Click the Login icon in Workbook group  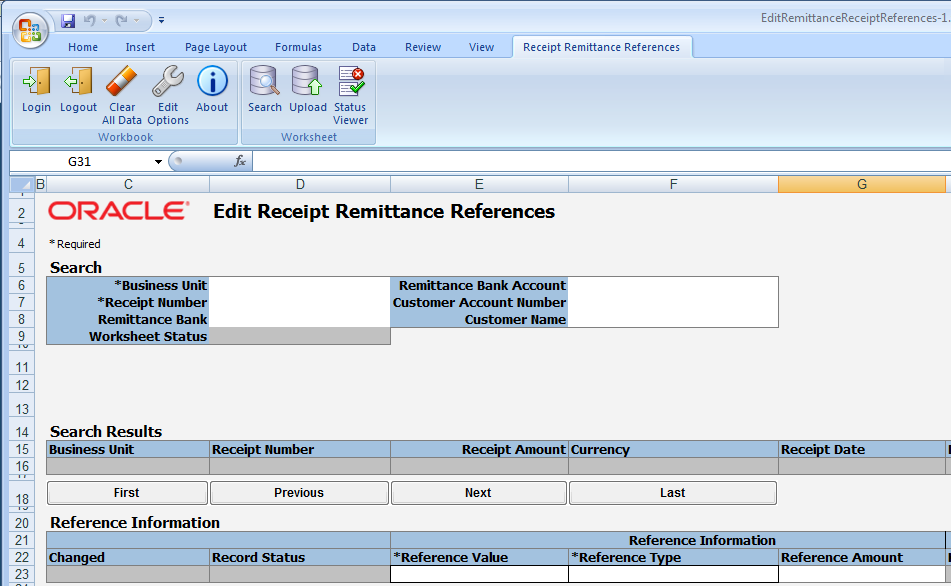coord(36,90)
